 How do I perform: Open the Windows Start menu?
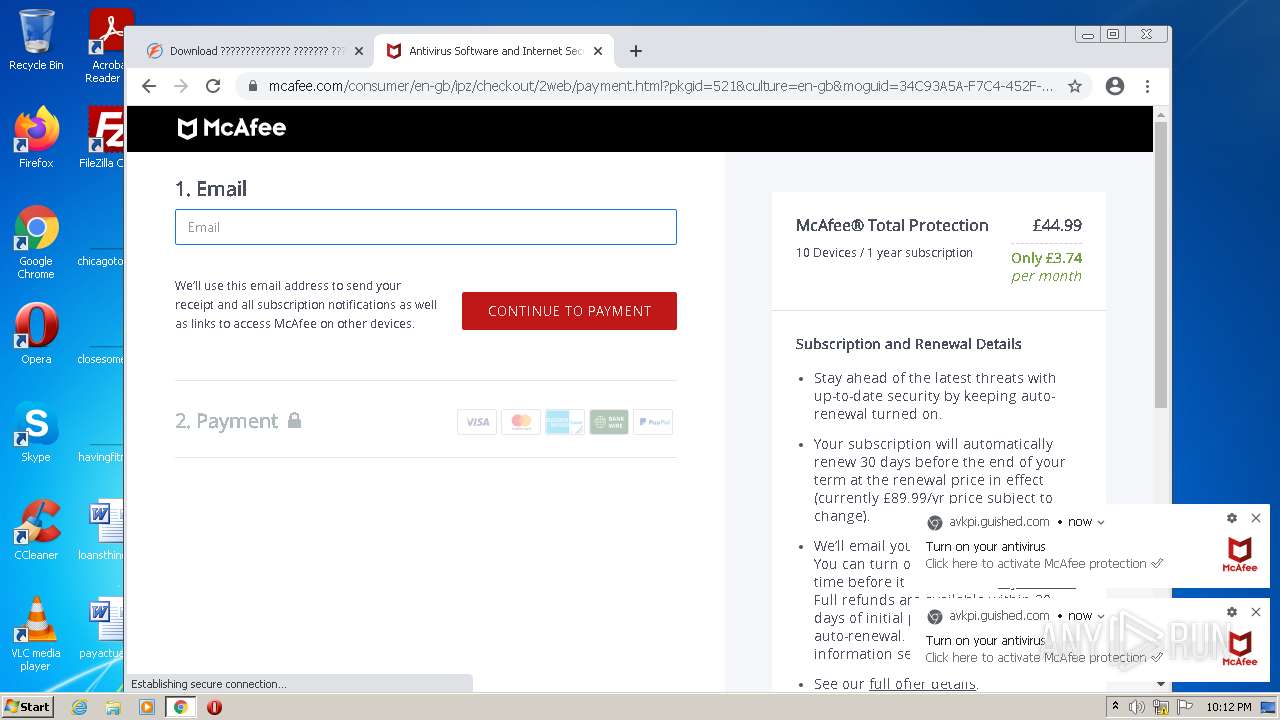tap(28, 706)
